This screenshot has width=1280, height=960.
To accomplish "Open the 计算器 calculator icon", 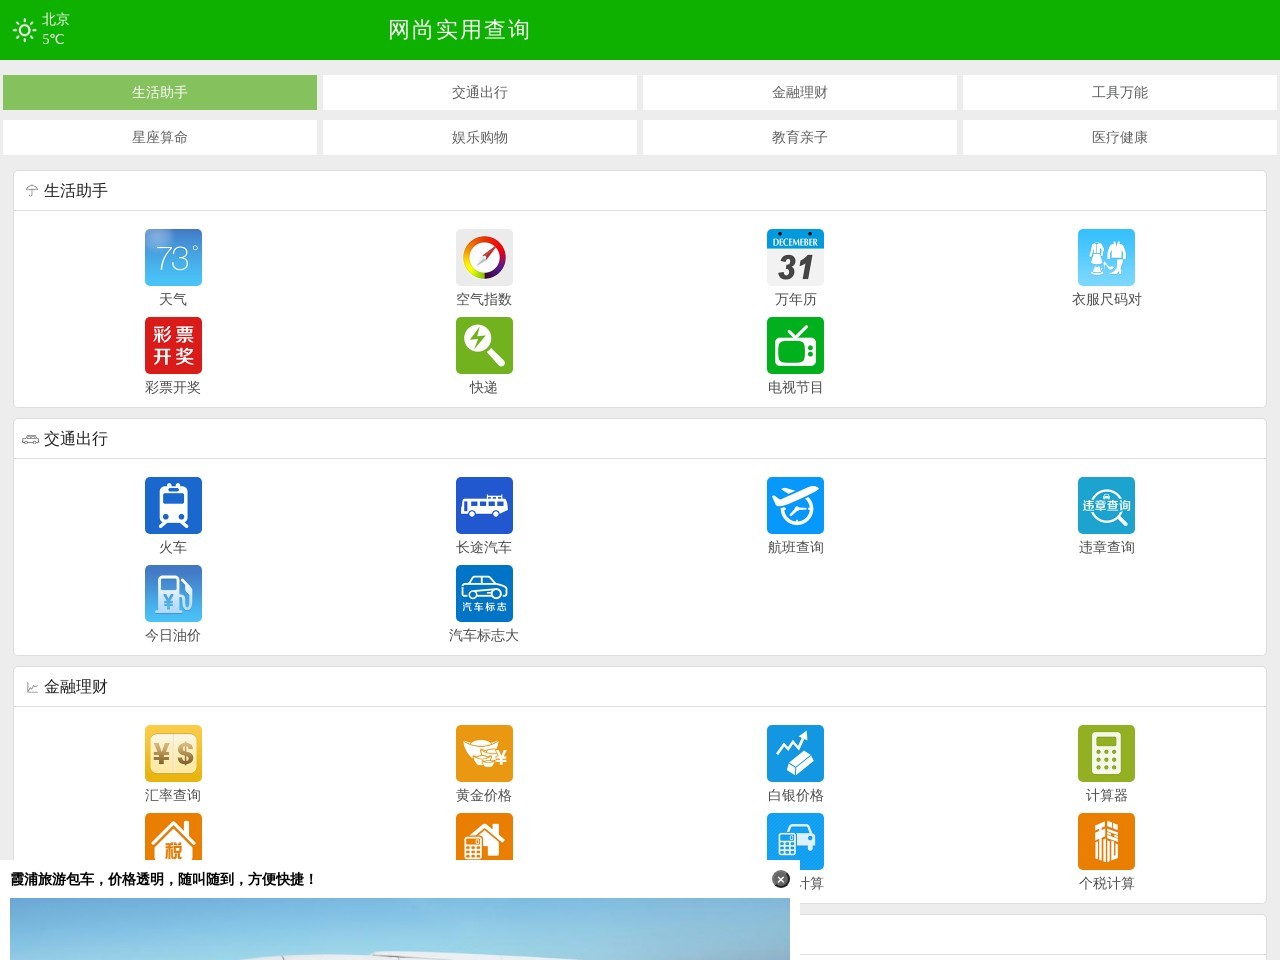I will [x=1106, y=754].
